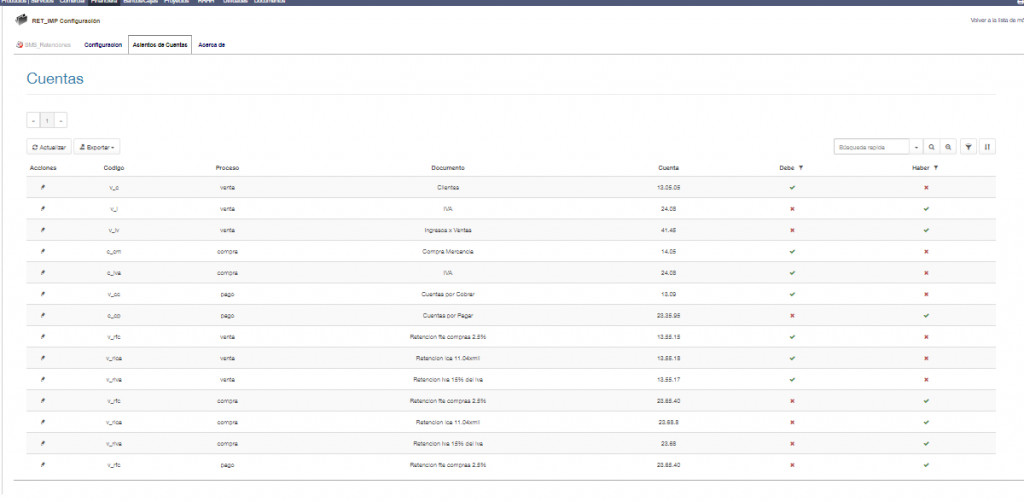Click the Haber column filter icon
Viewport: 1024px width, 502px height.
point(936,168)
